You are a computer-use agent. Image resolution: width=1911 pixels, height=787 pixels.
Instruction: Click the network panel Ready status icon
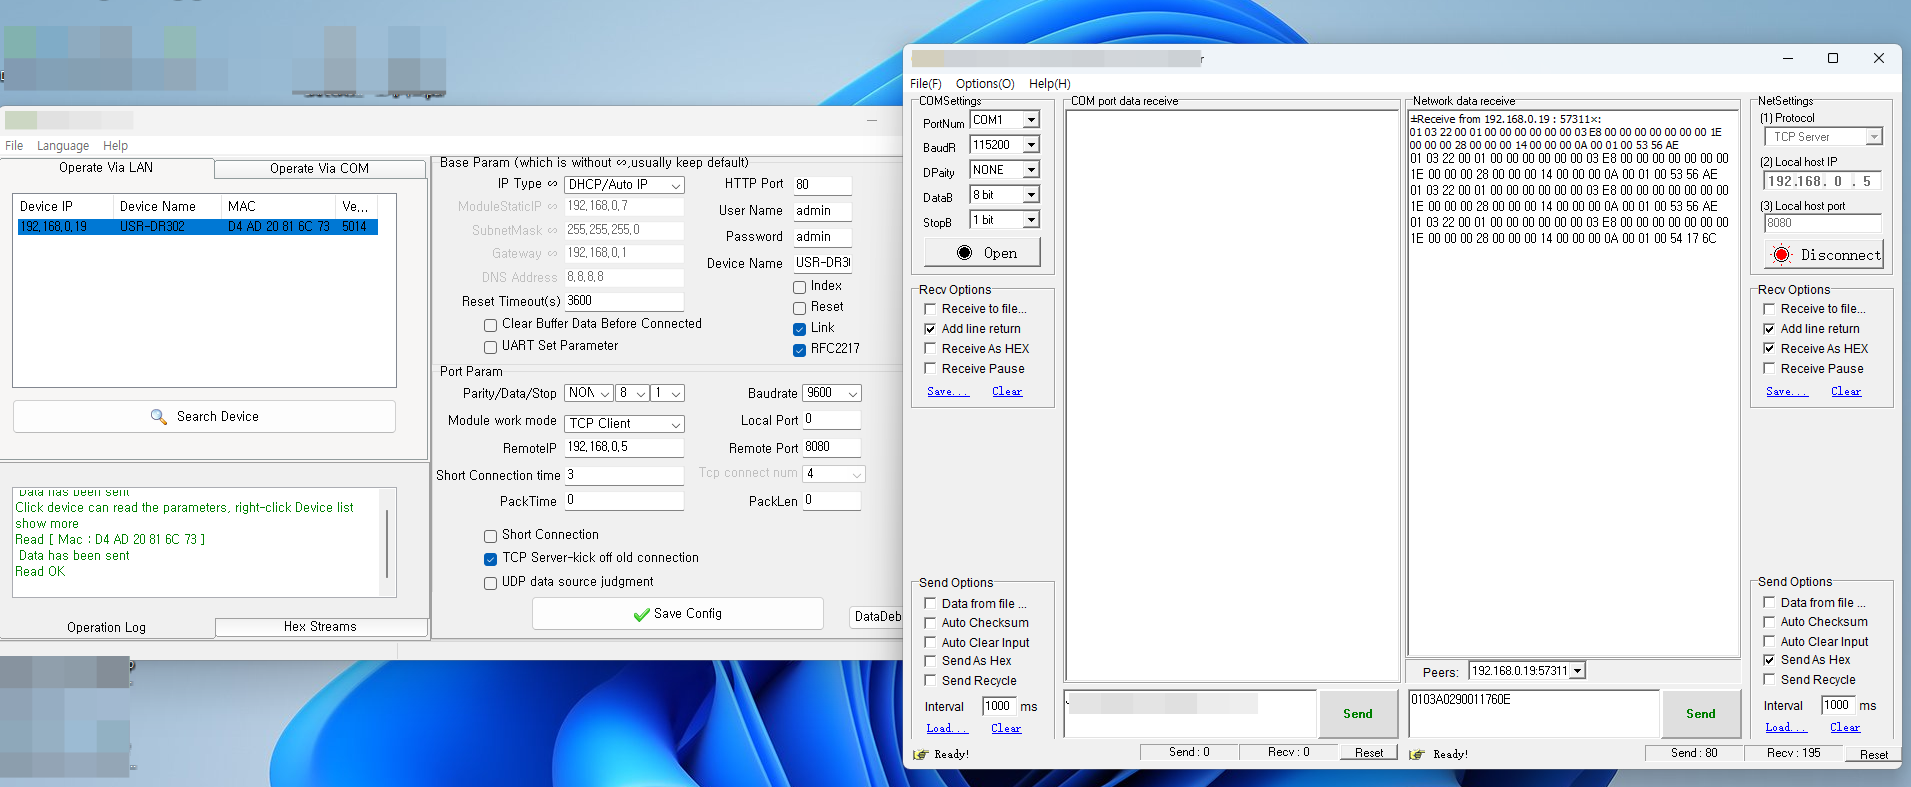(x=1416, y=754)
